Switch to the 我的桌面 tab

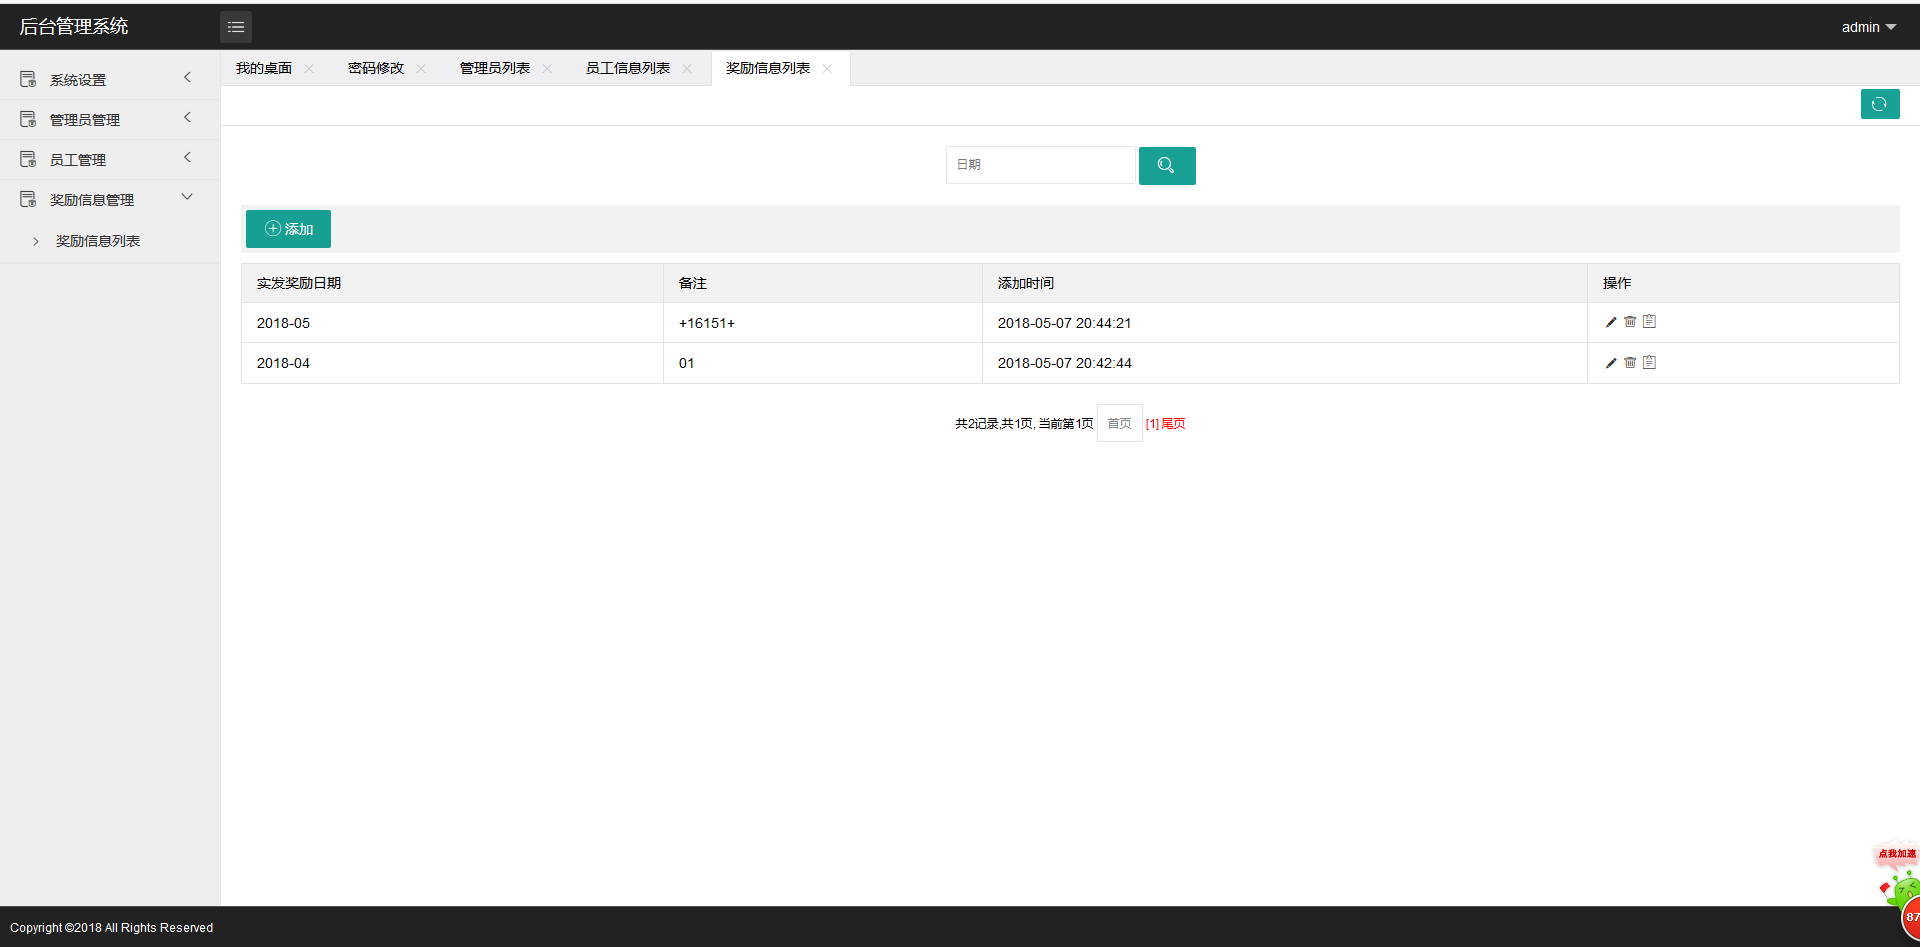click(263, 68)
